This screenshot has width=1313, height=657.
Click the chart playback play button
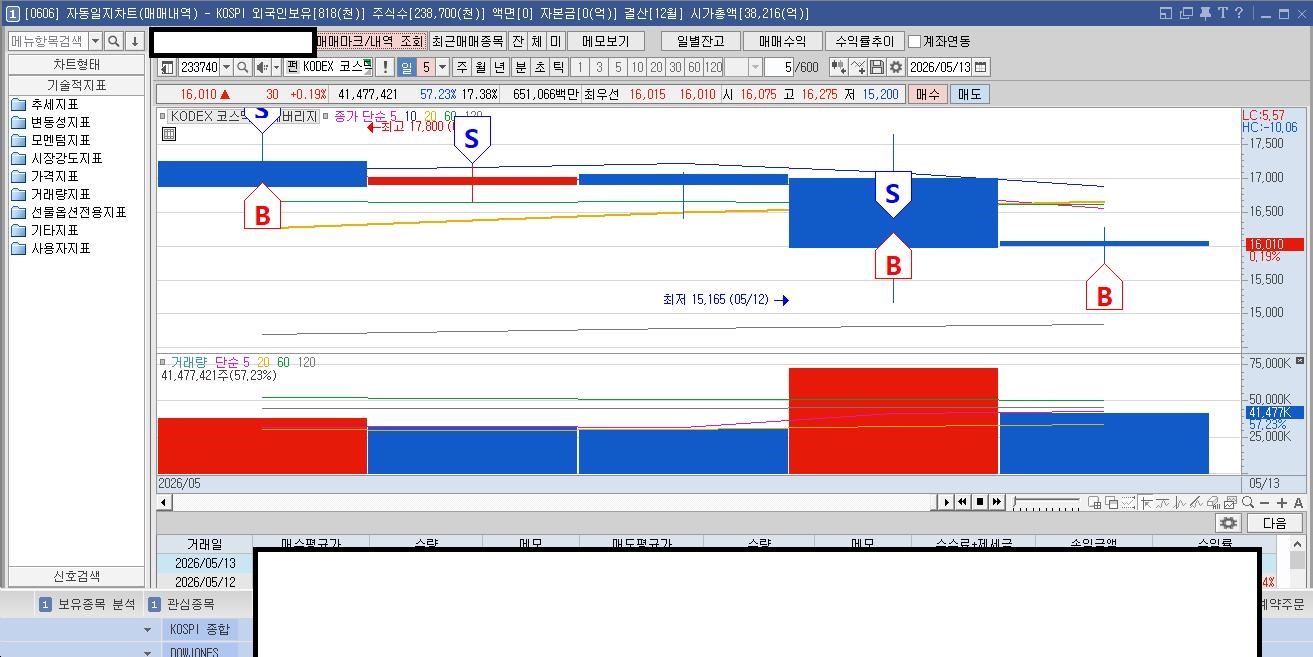tap(946, 502)
